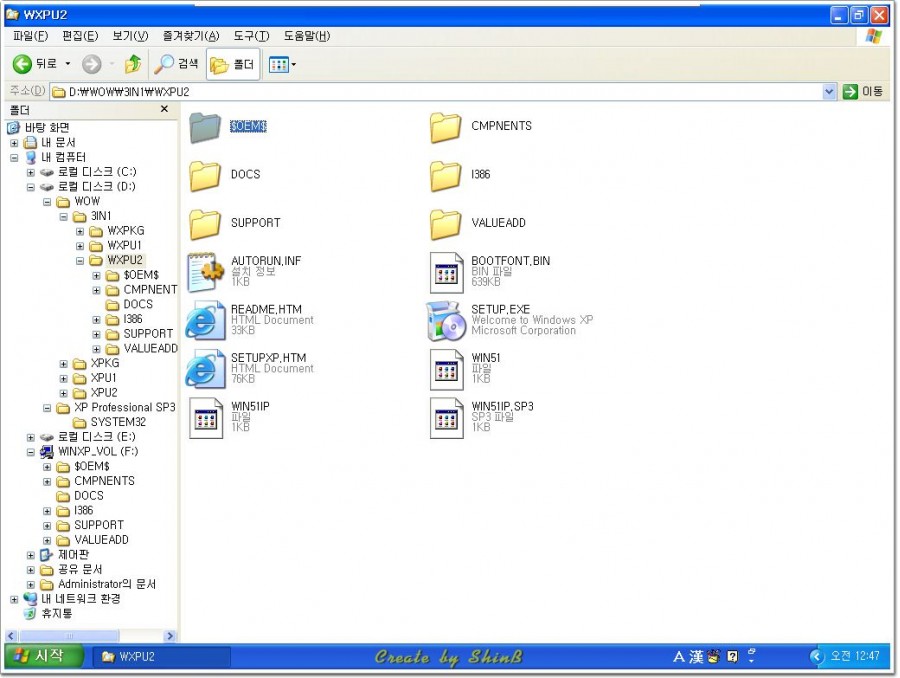Select the WIN51IP file icon
This screenshot has width=900, height=678.
[206, 418]
